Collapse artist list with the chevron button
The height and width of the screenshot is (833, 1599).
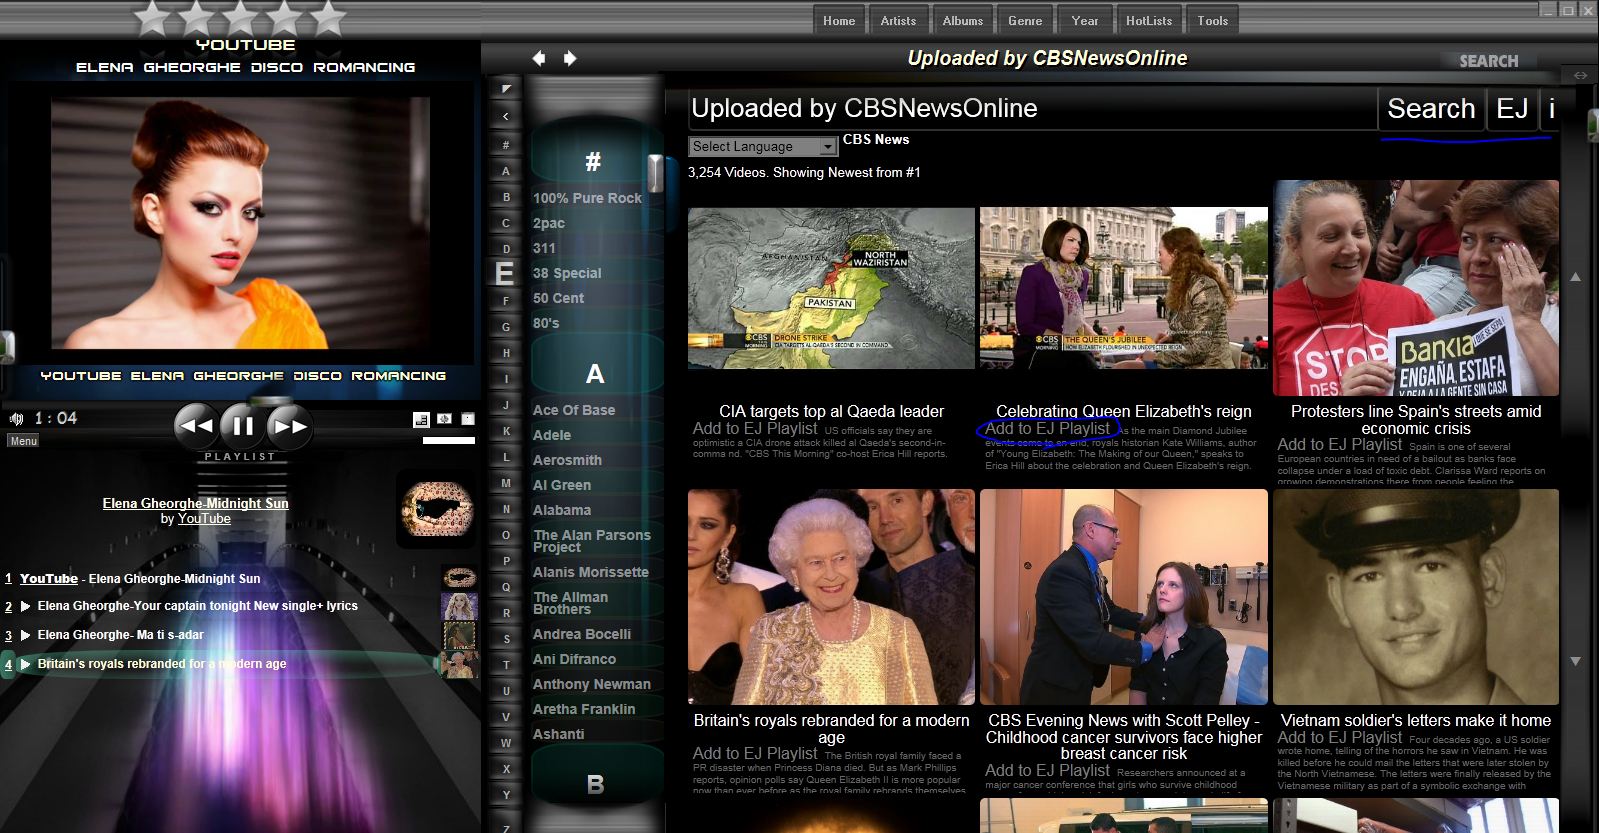coord(506,117)
